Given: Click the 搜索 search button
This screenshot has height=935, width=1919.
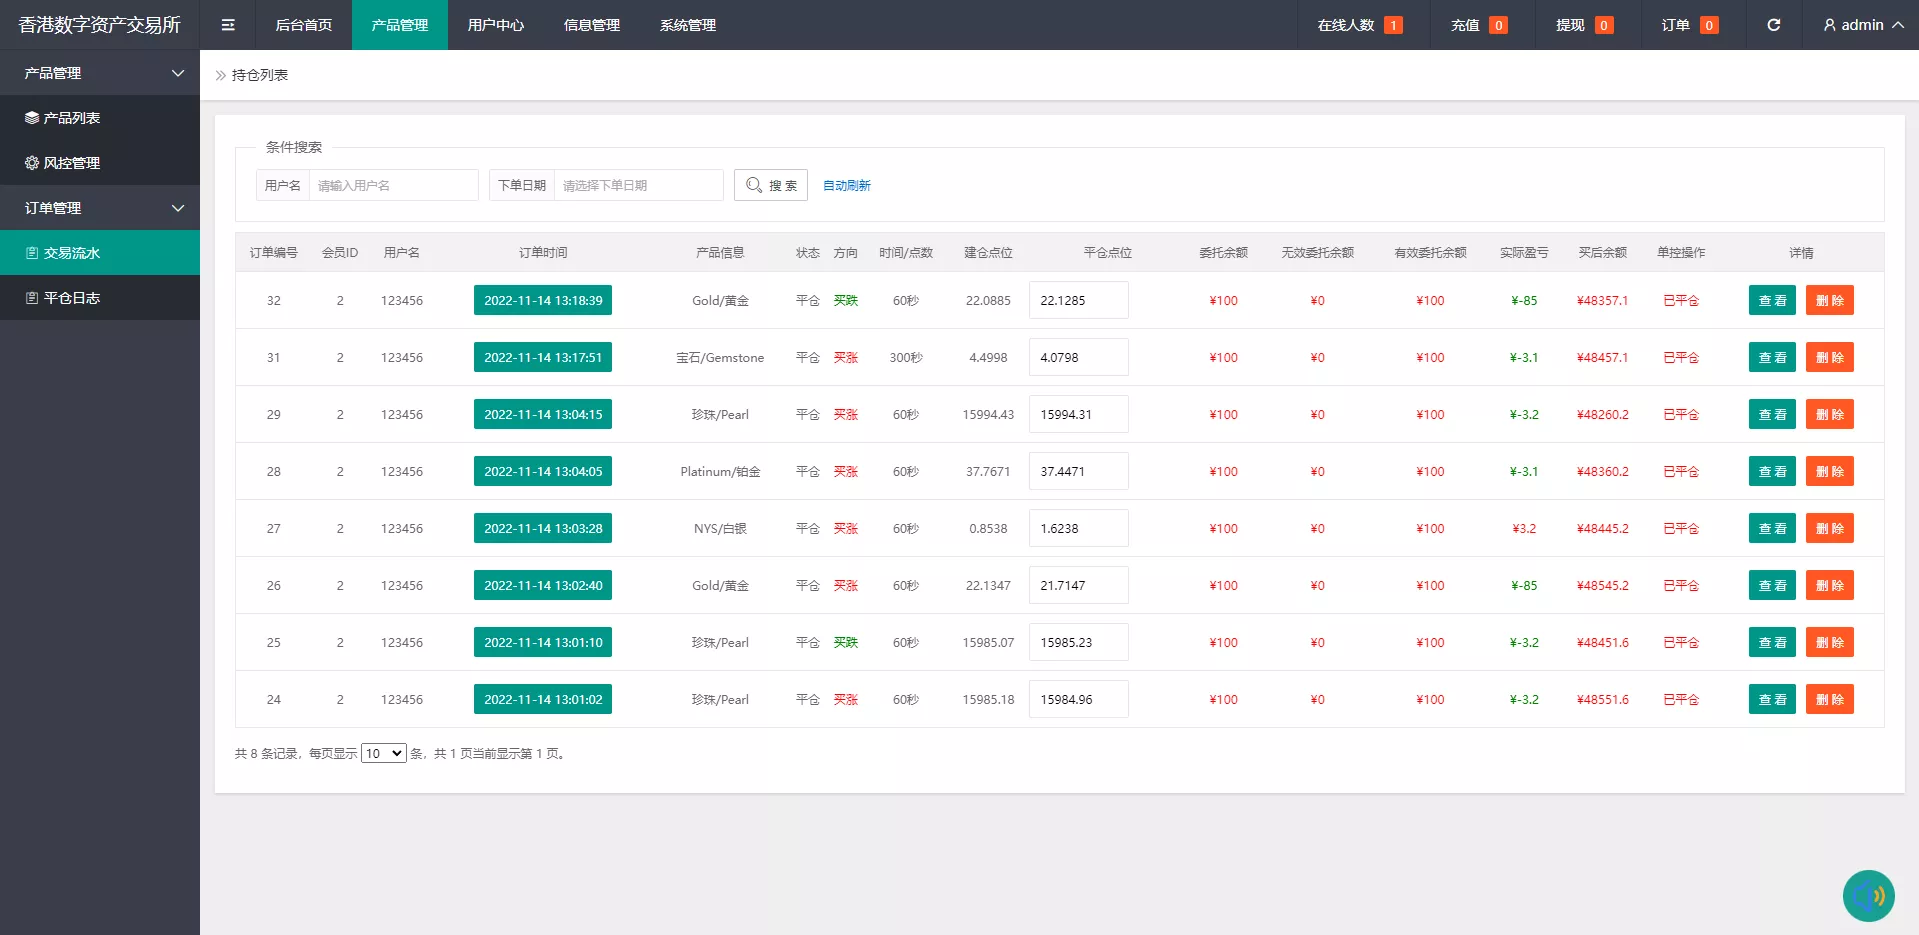Looking at the screenshot, I should [771, 185].
